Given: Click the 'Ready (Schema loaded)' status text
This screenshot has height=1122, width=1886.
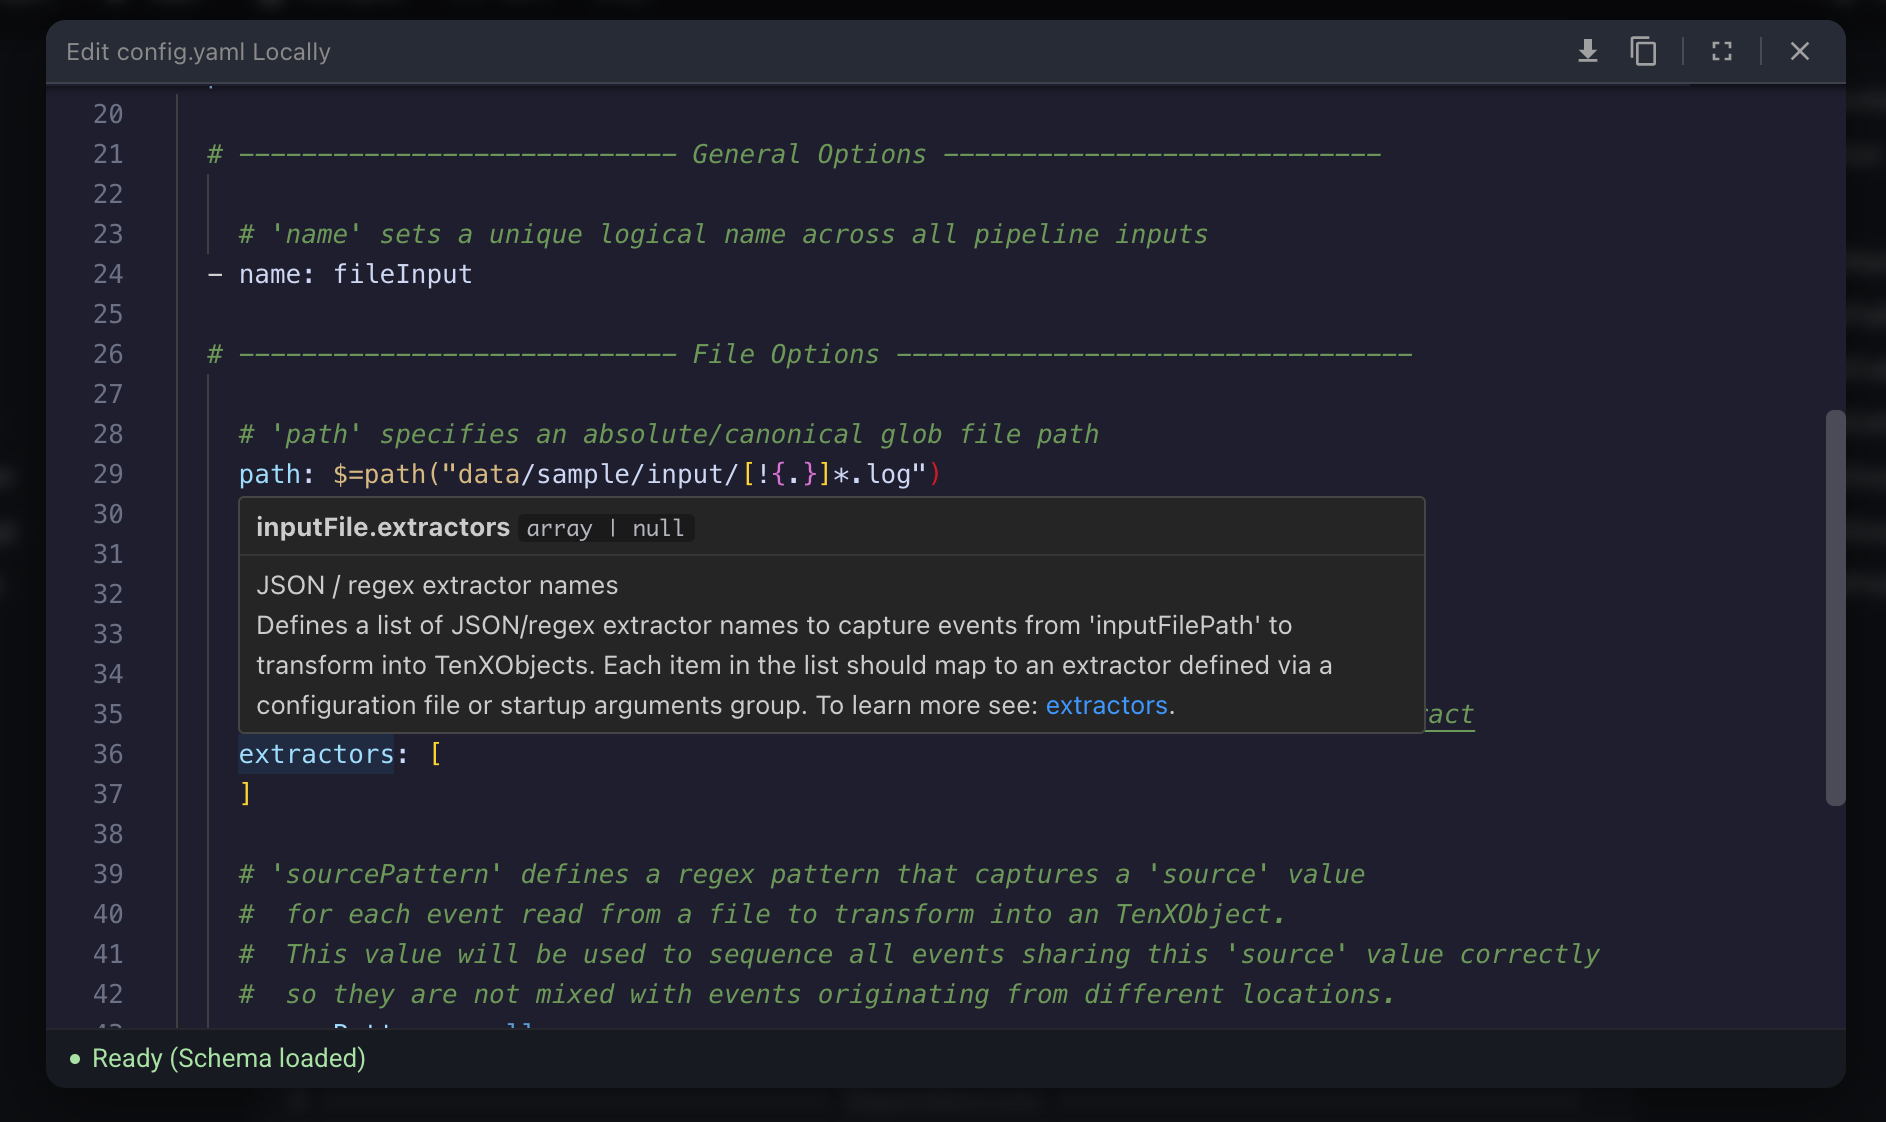Looking at the screenshot, I should (x=228, y=1058).
